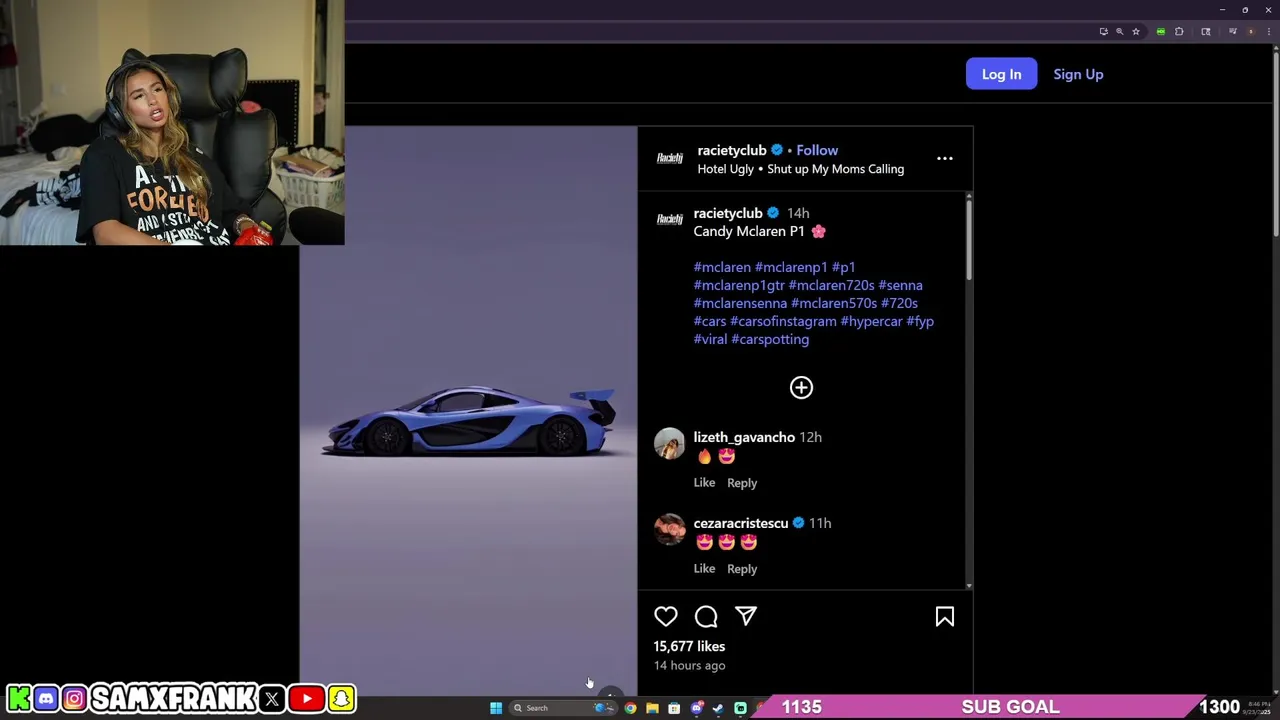Open the browser three-dot menu

coord(1268,32)
